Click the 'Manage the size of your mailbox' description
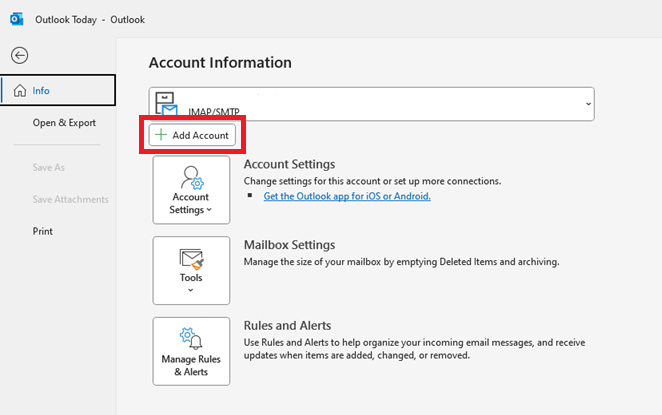662x415 pixels. pos(402,262)
